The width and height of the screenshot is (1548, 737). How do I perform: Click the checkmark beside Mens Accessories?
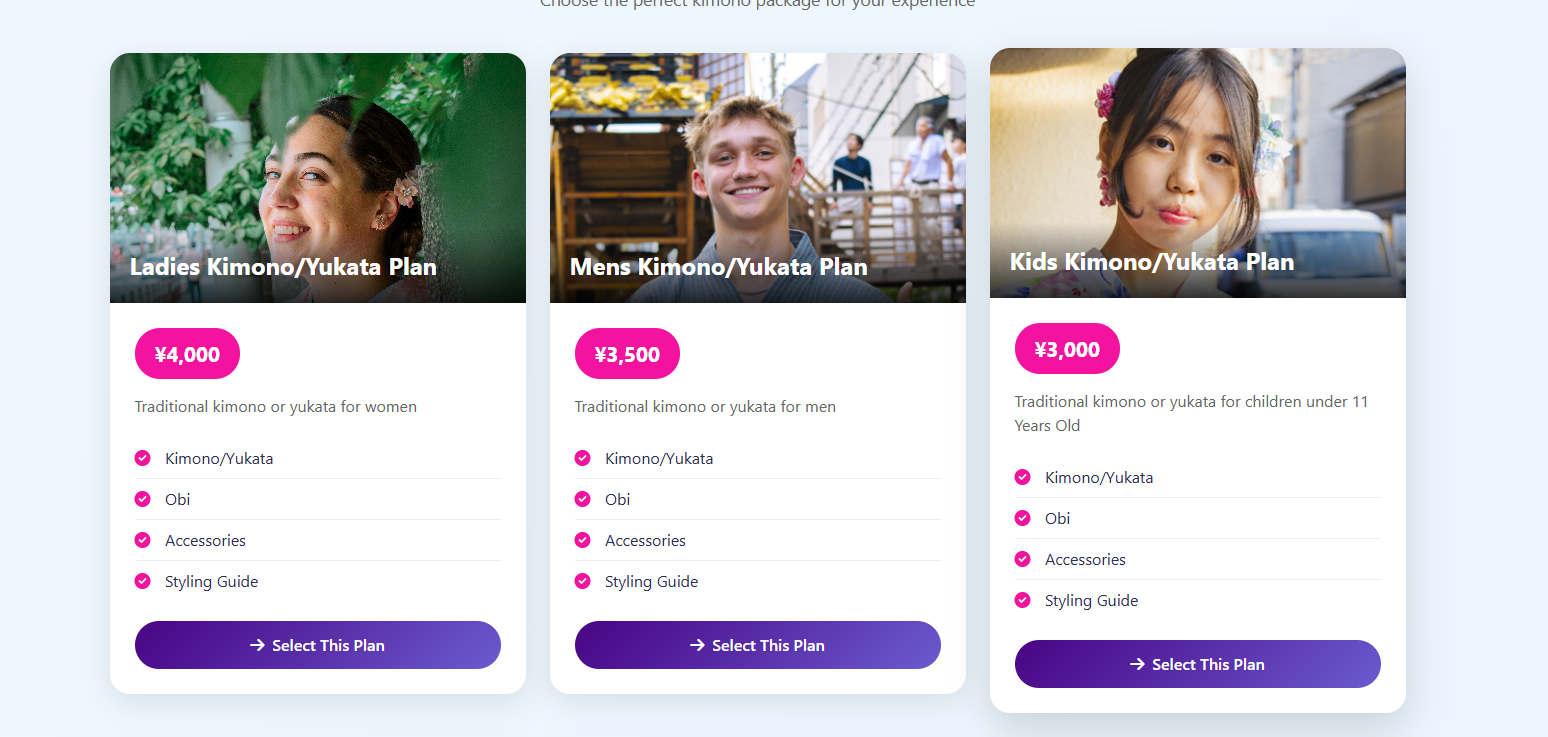[582, 540]
